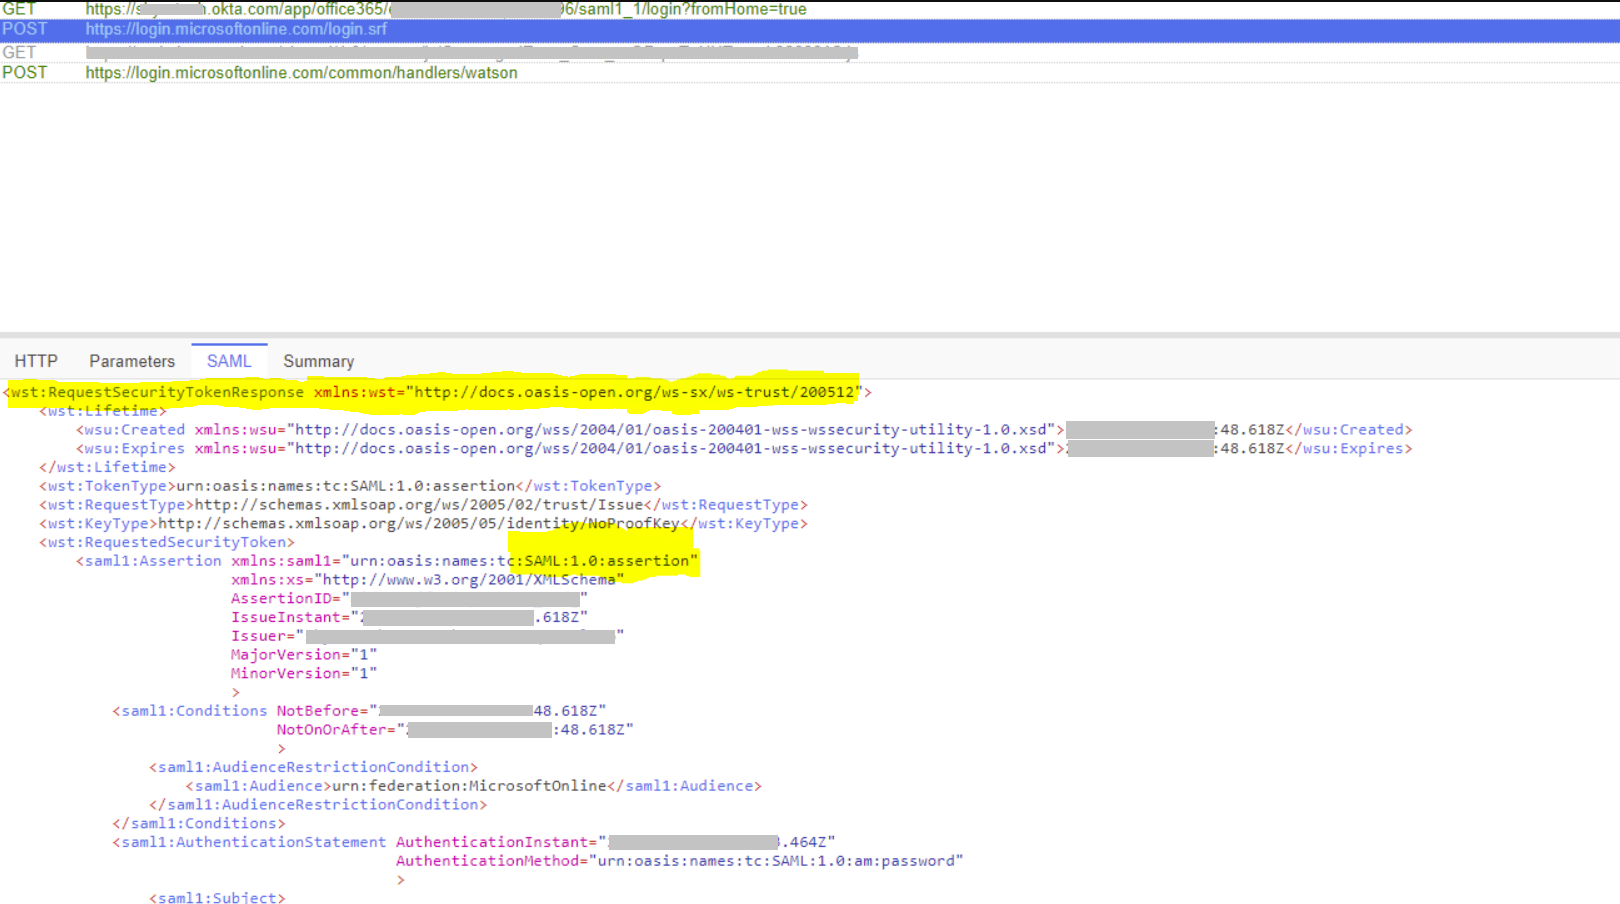
Task: Open the HTTP tab
Action: click(36, 361)
